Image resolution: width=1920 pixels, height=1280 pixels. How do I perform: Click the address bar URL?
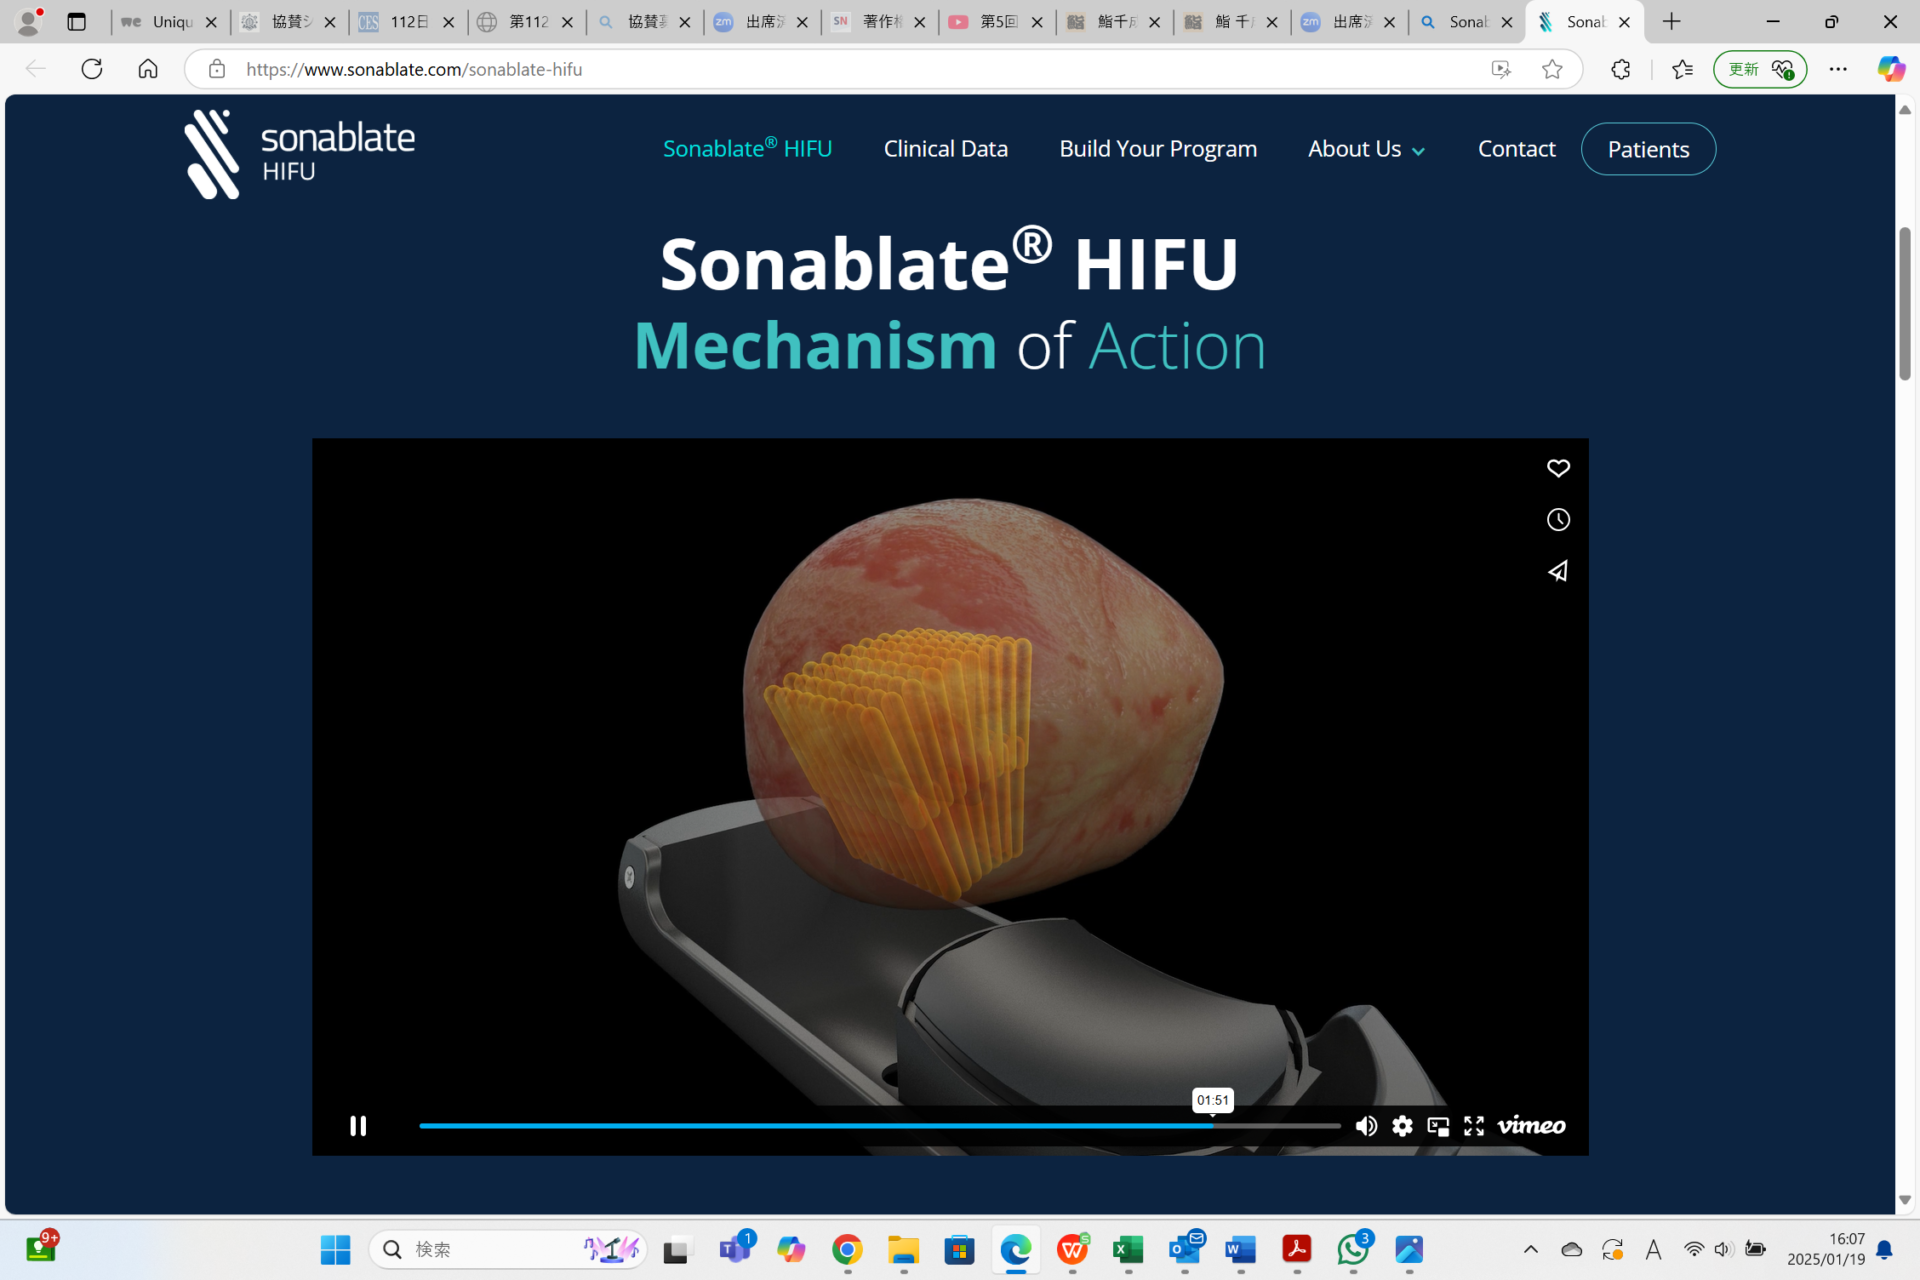click(x=414, y=69)
